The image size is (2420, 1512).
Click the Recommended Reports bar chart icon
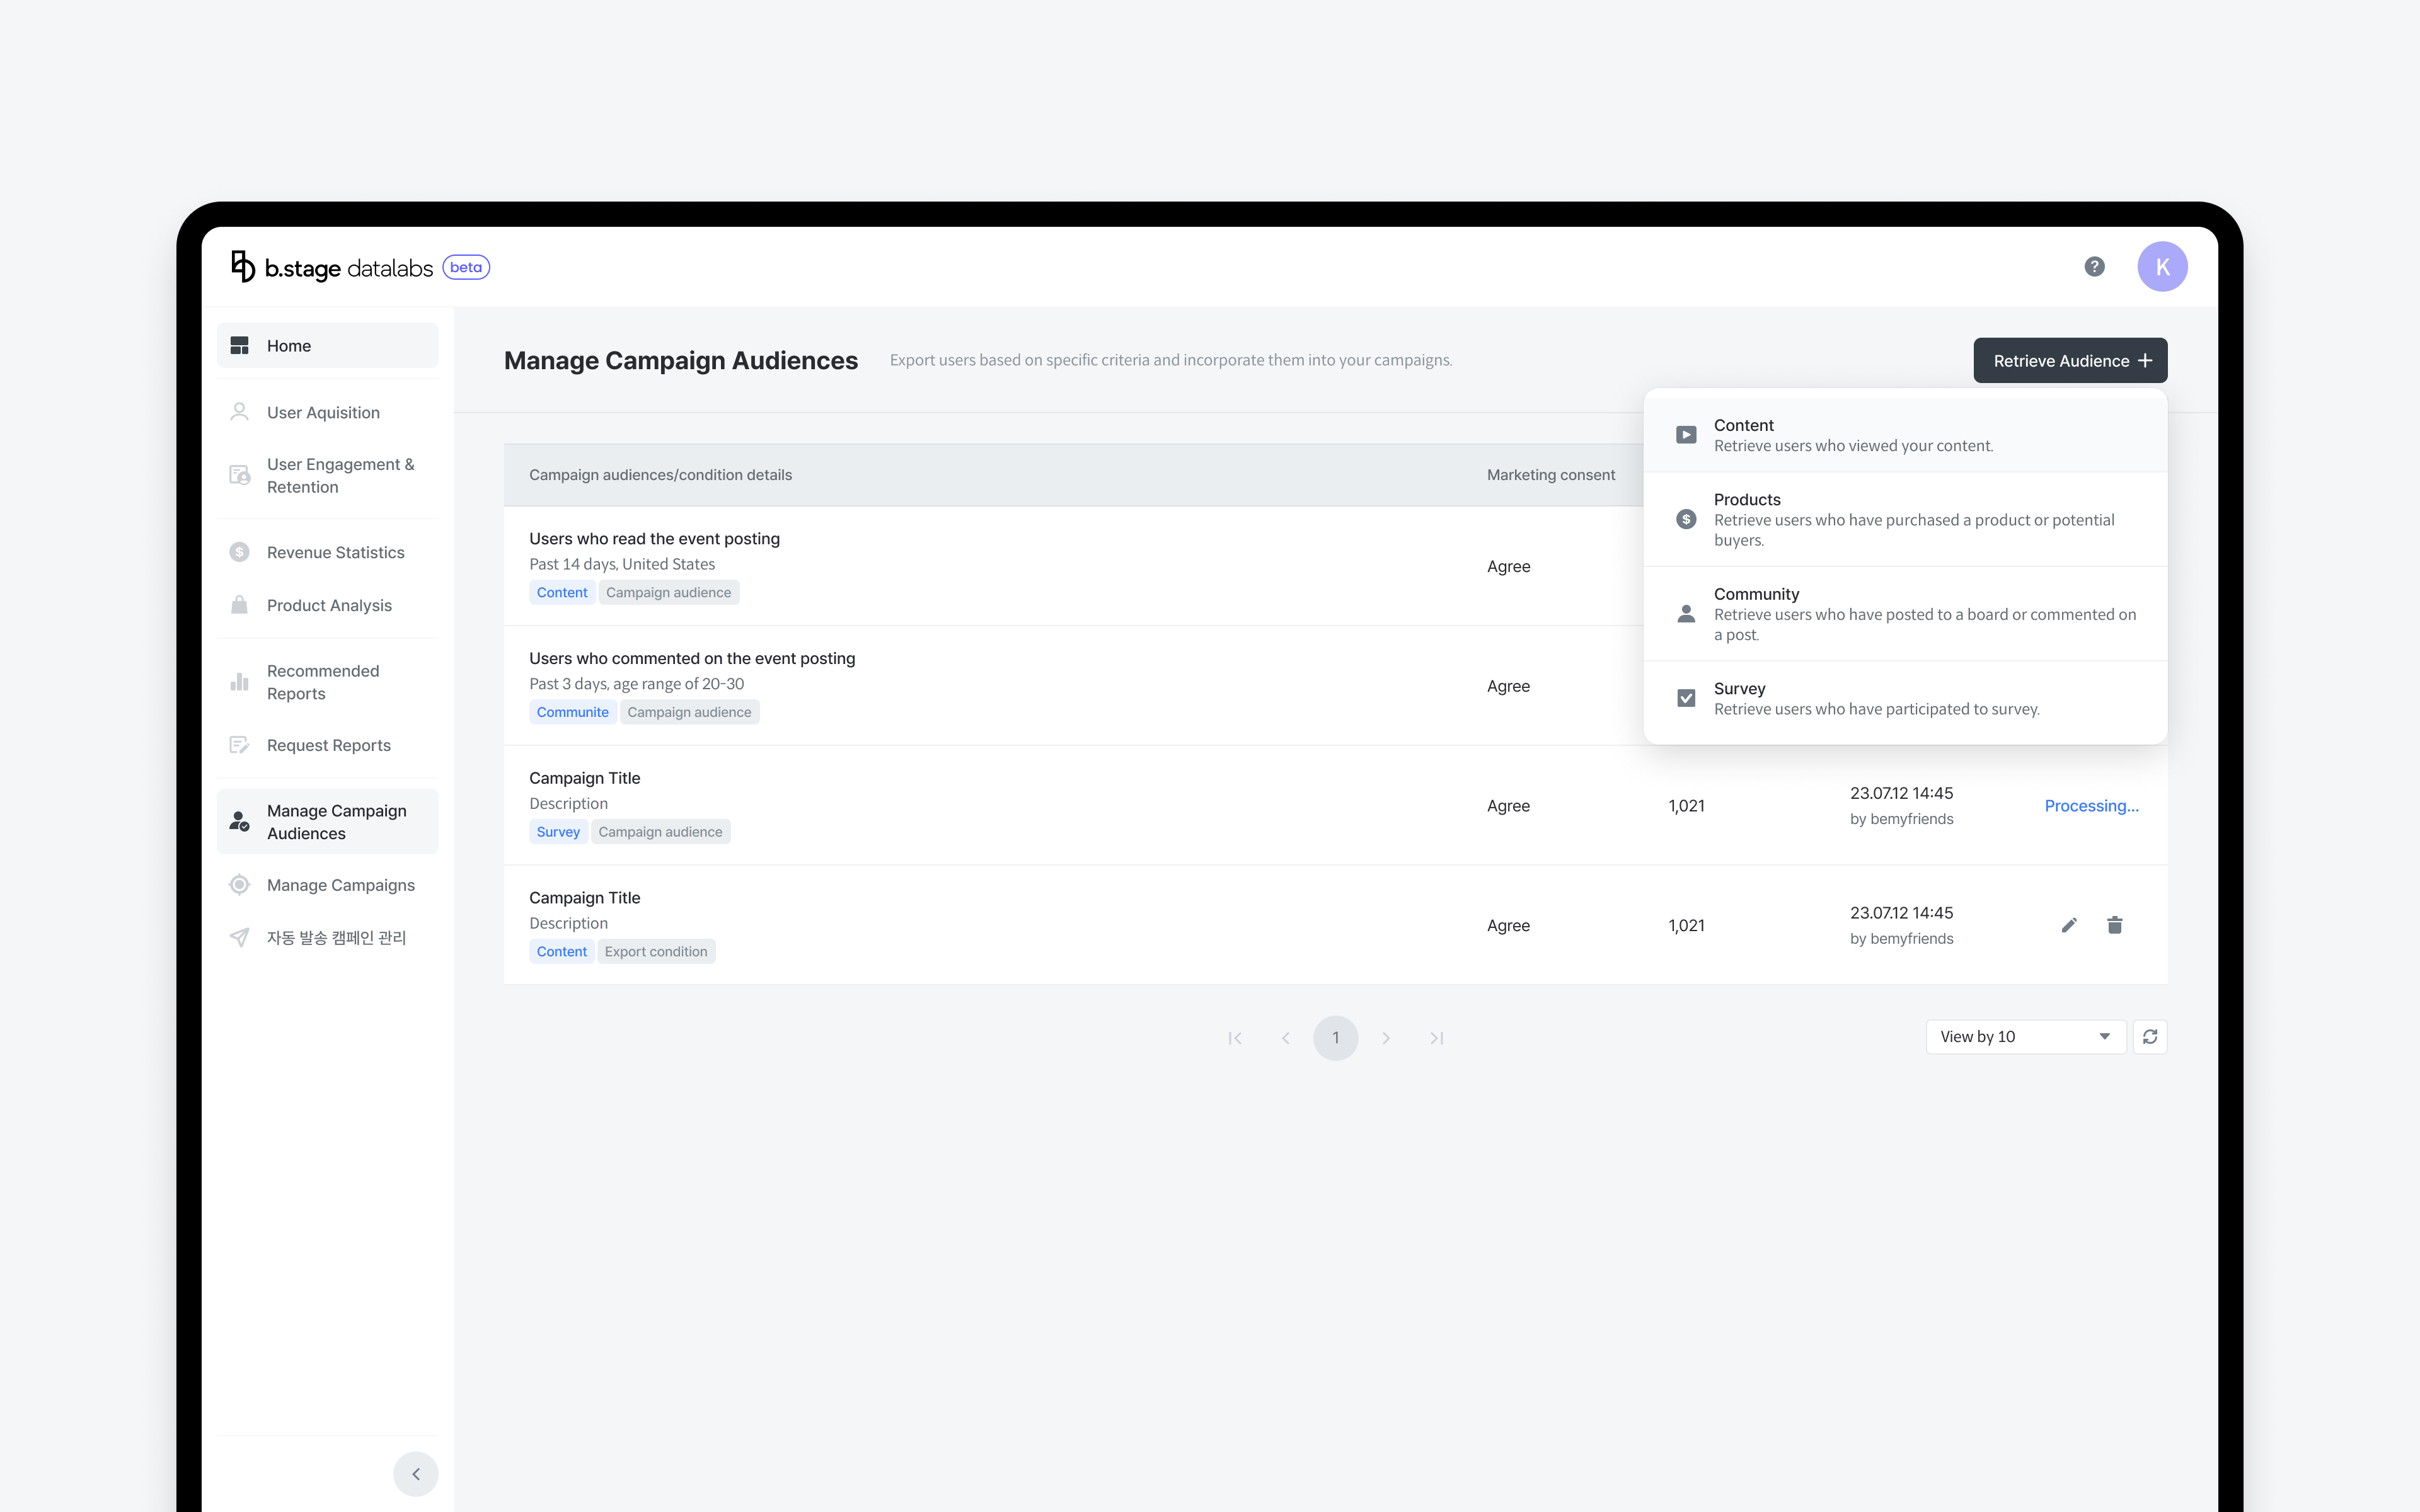click(x=239, y=682)
